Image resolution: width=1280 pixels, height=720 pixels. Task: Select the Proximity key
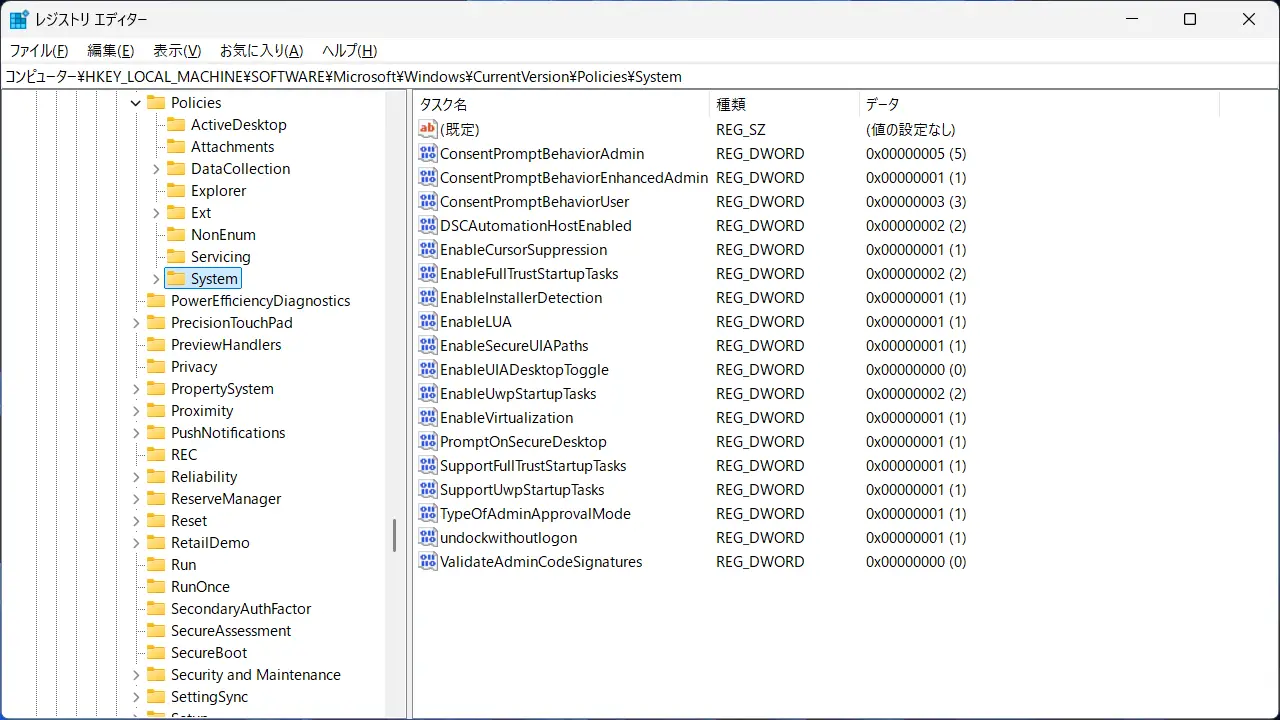[x=202, y=411]
